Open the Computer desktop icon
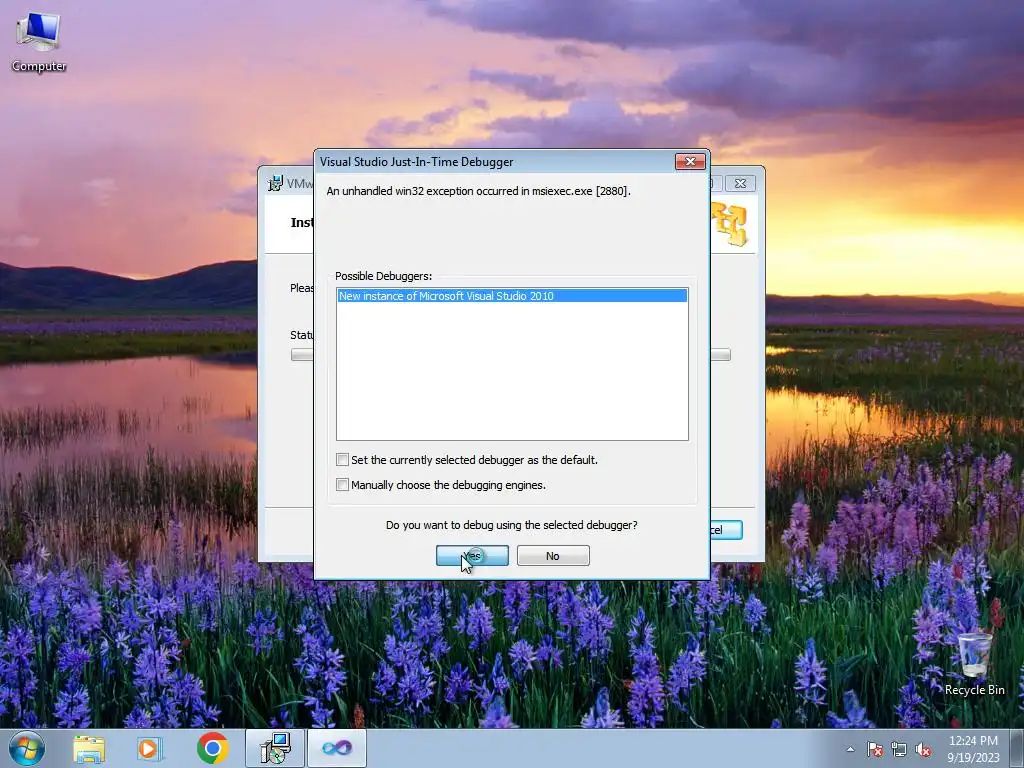The width and height of the screenshot is (1024, 768). tap(39, 41)
